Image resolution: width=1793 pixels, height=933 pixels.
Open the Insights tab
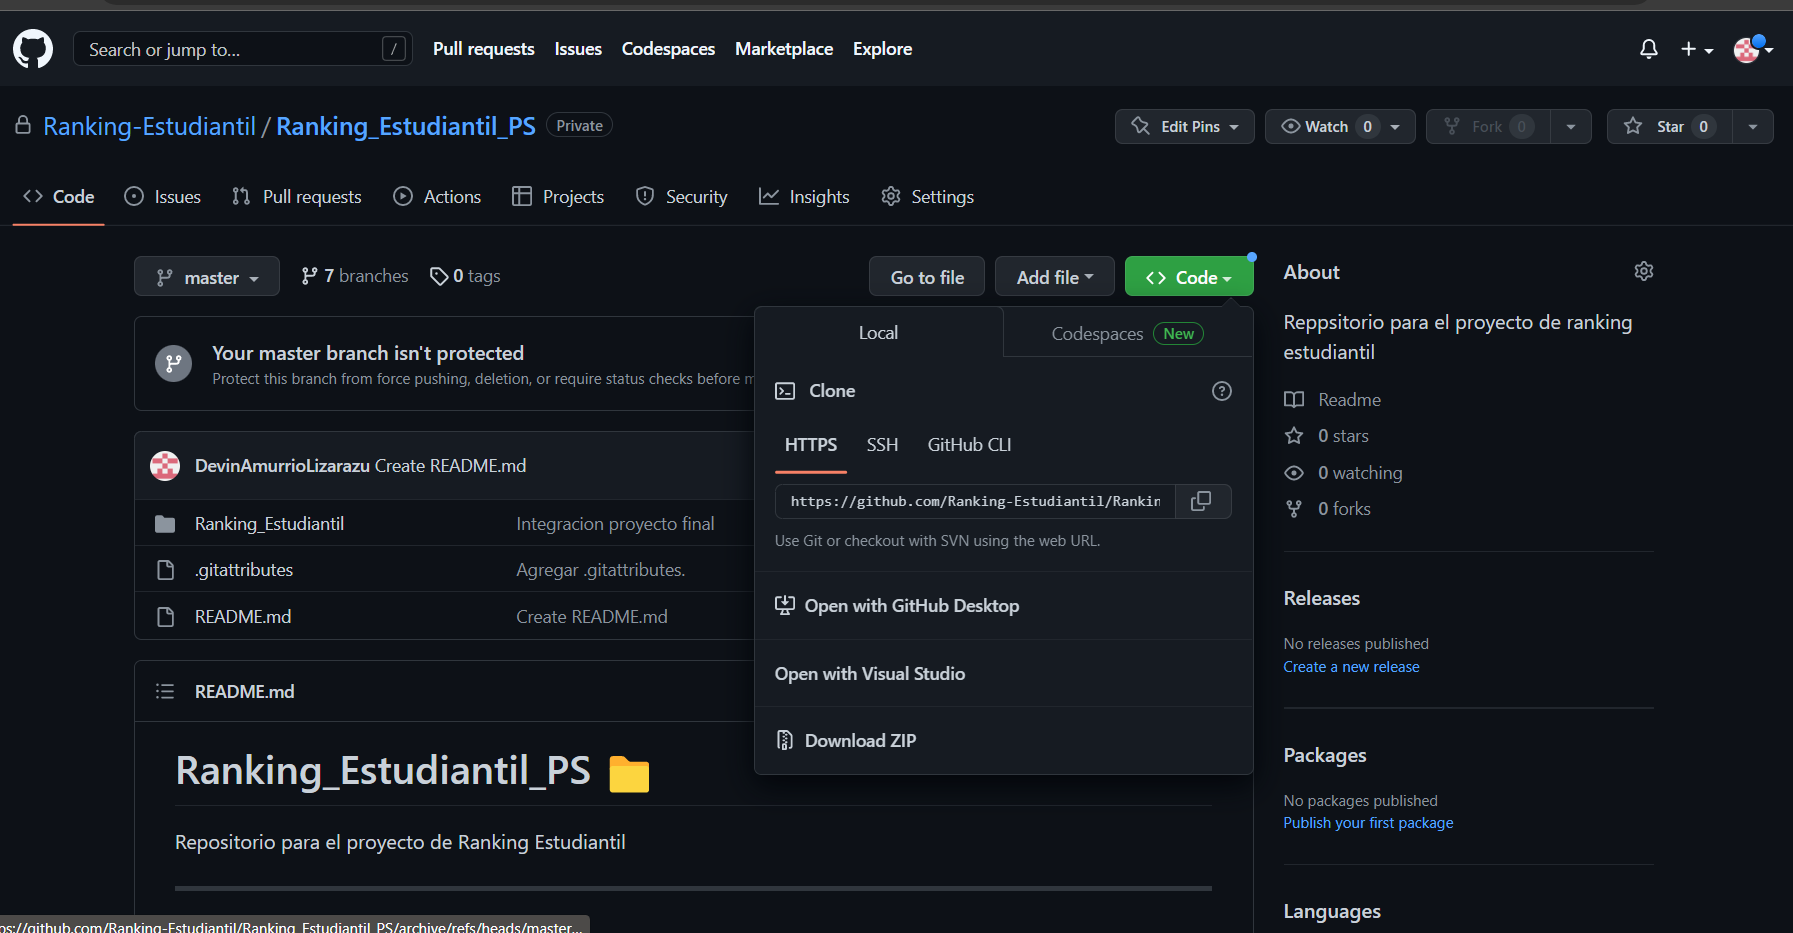point(804,197)
